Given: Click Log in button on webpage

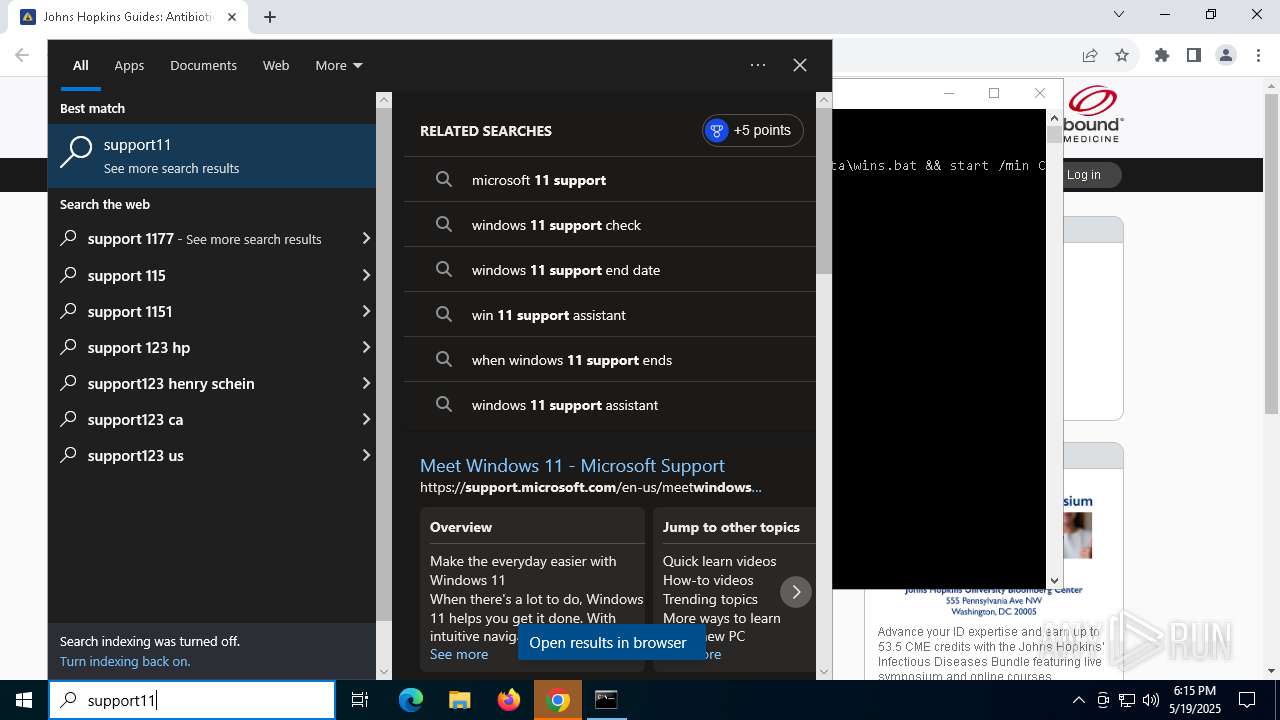Looking at the screenshot, I should coord(1084,175).
